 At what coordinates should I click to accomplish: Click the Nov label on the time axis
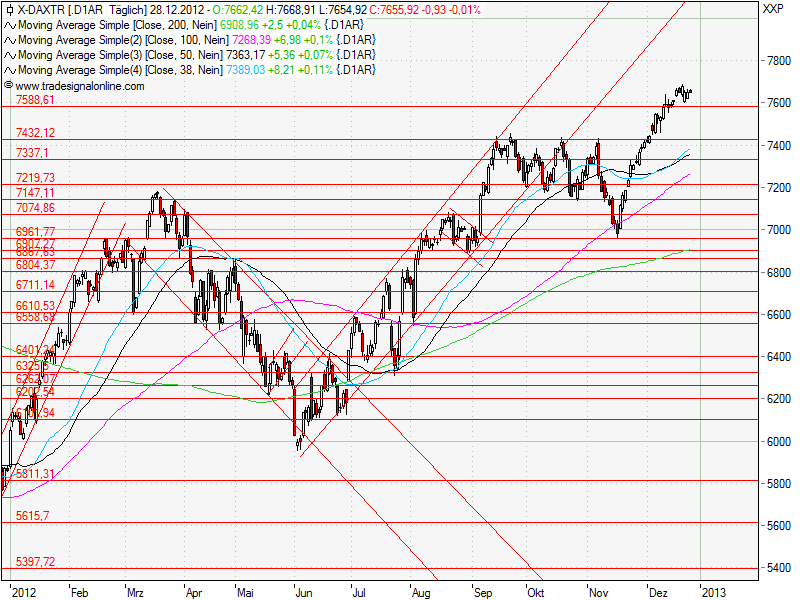(599, 592)
